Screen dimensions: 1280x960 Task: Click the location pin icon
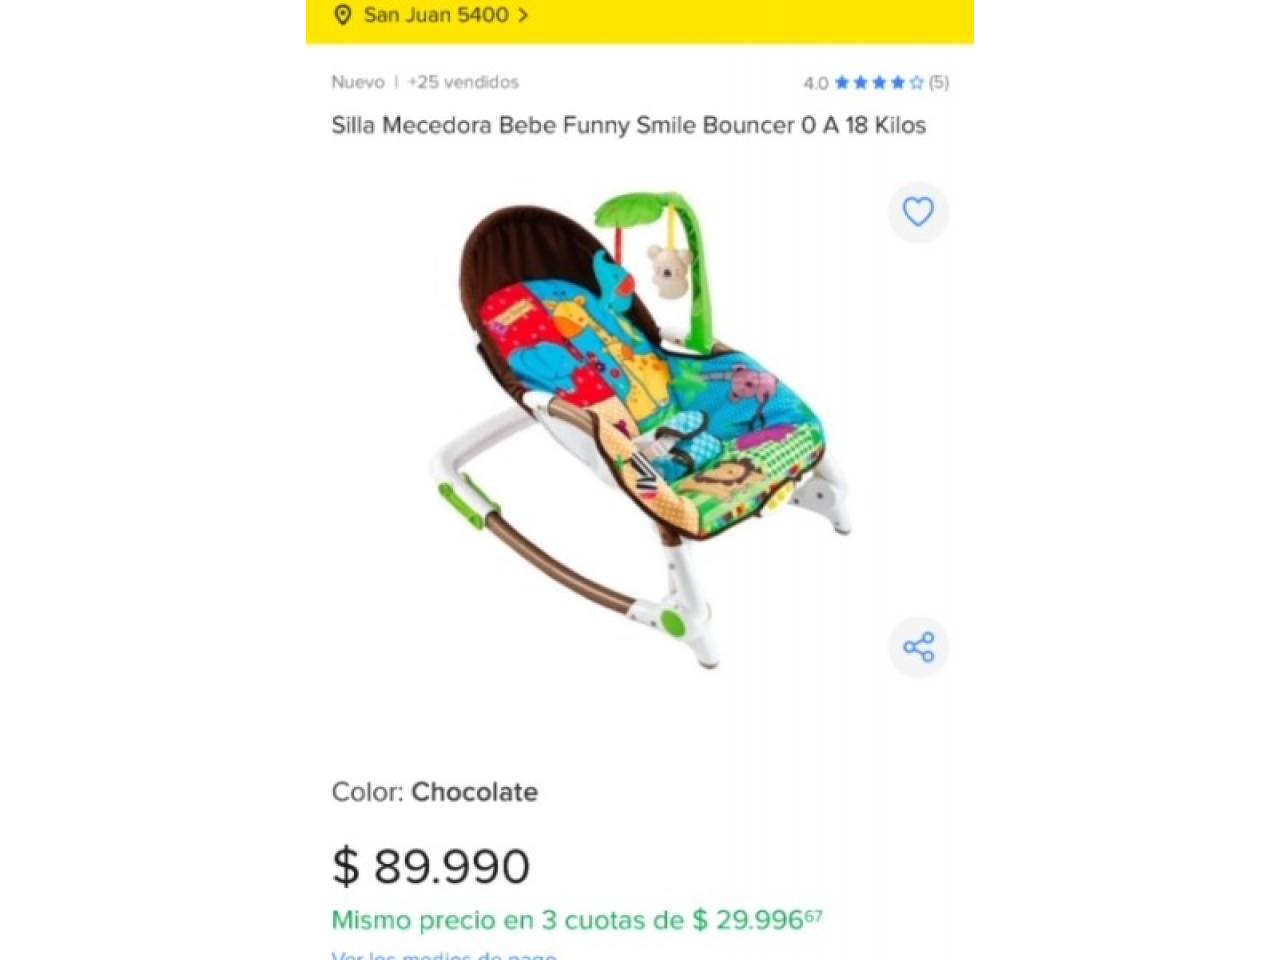[343, 15]
